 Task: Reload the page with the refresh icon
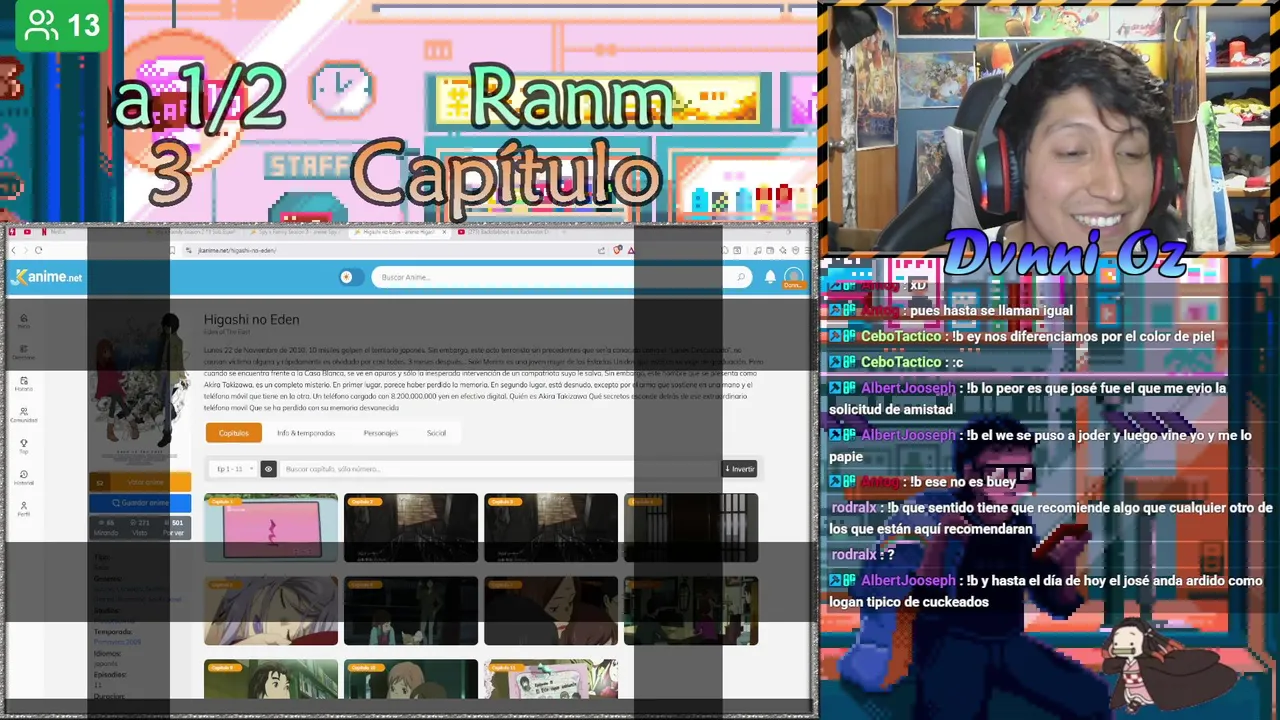click(x=38, y=250)
